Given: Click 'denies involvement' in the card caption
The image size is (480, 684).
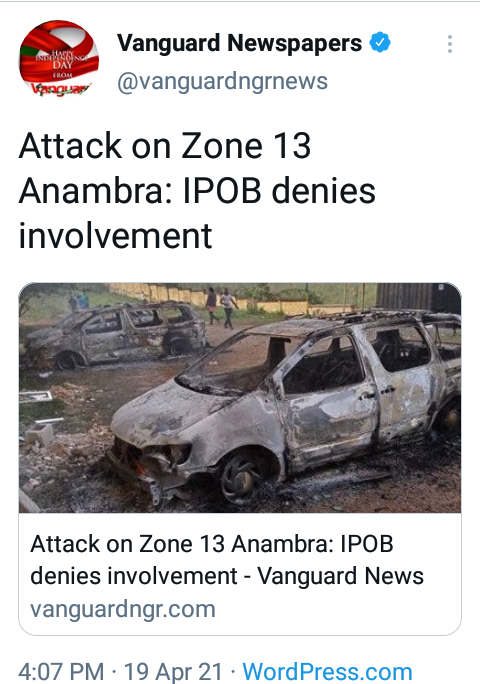Looking at the screenshot, I should (x=134, y=576).
